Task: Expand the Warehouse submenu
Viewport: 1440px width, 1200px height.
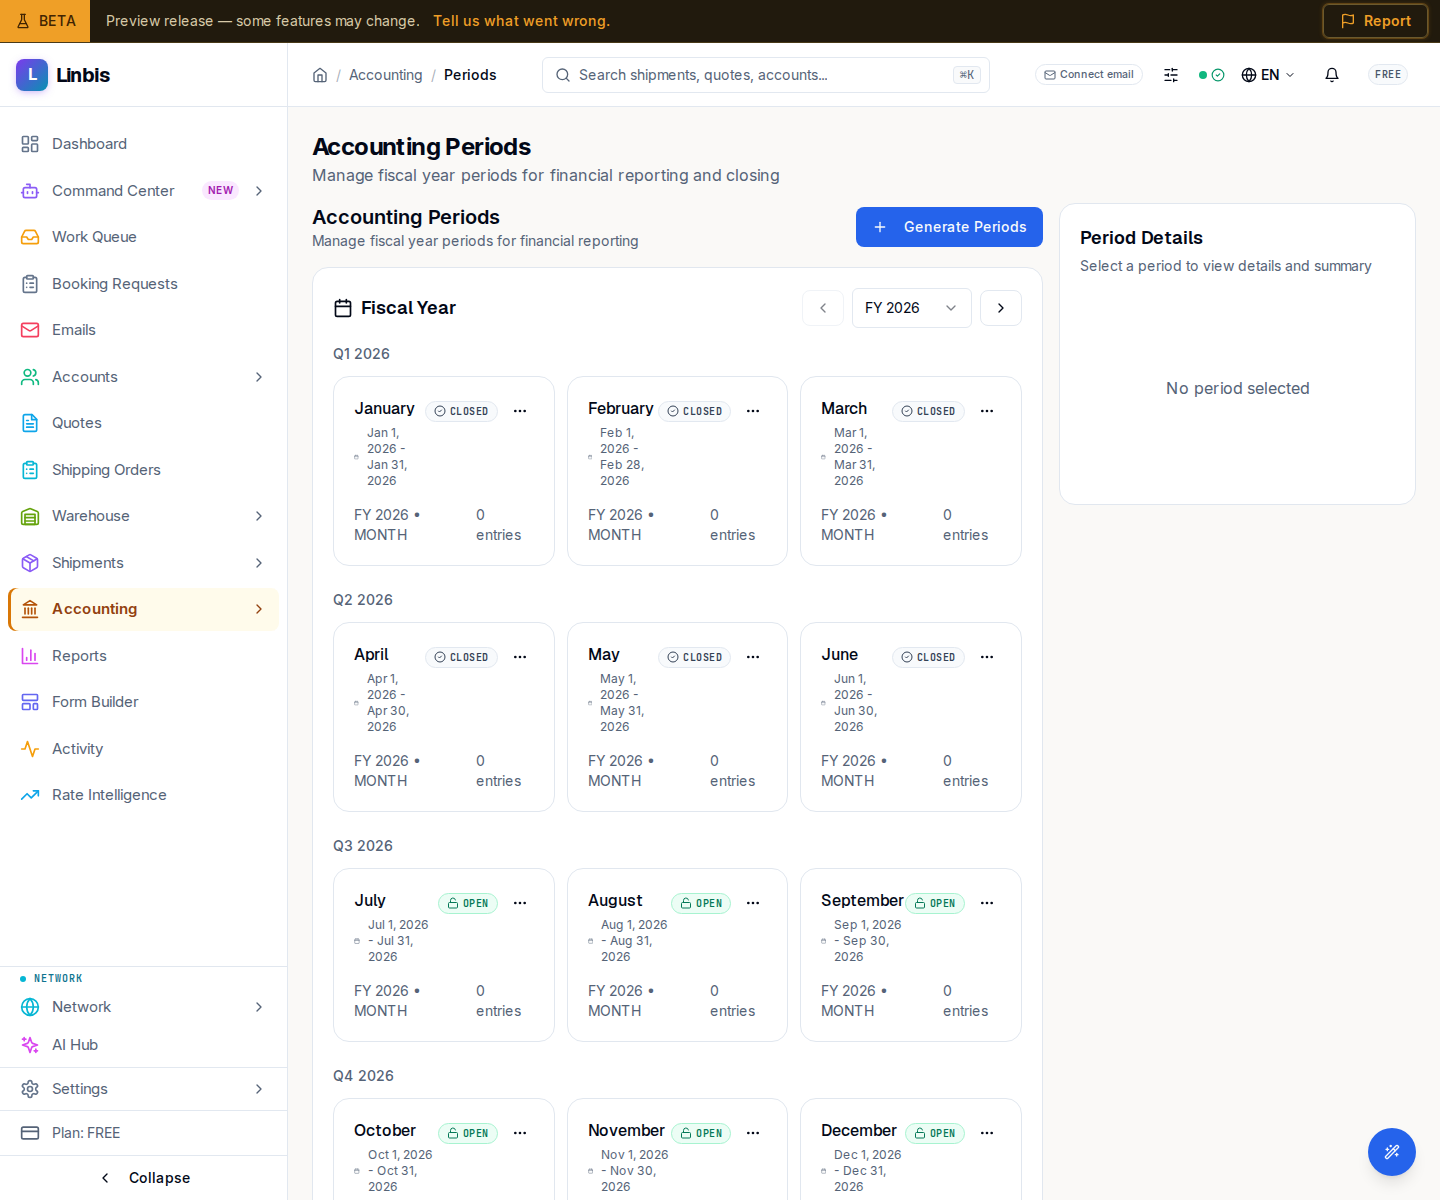Action: click(x=259, y=516)
